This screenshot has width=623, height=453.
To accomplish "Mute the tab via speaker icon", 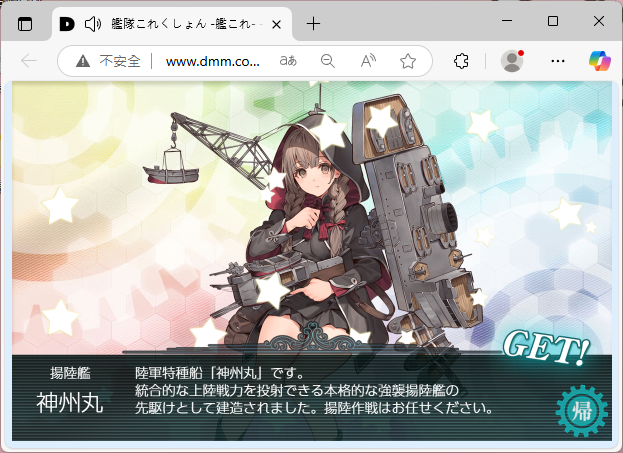I will (x=93, y=24).
